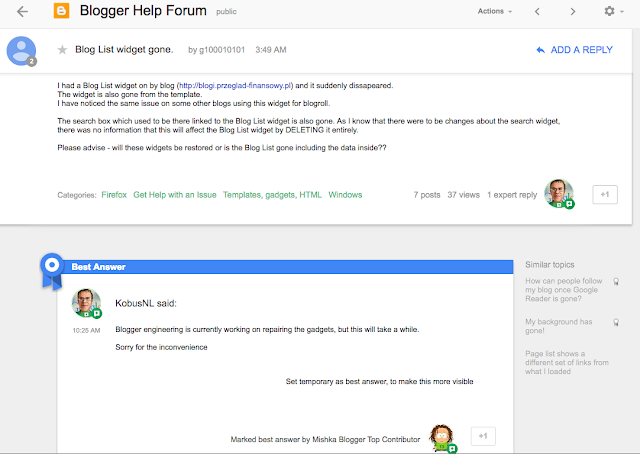640x454 pixels.
Task: Select the Get Help with an Issue category
Action: point(175,195)
